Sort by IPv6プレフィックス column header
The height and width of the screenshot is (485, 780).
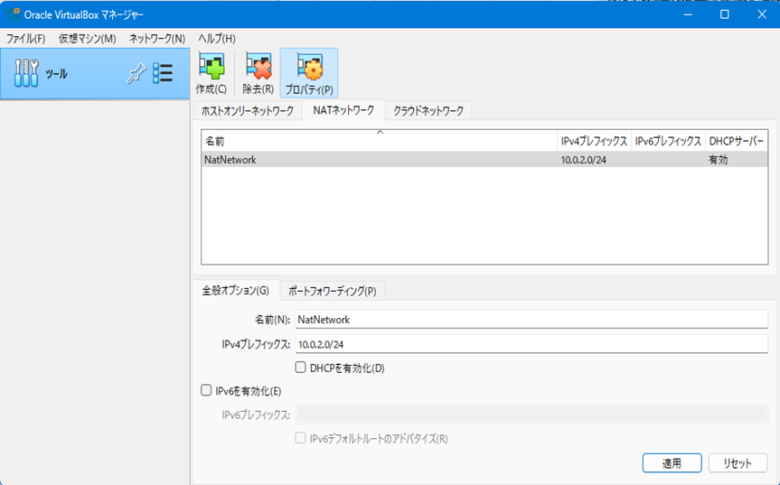[x=668, y=141]
